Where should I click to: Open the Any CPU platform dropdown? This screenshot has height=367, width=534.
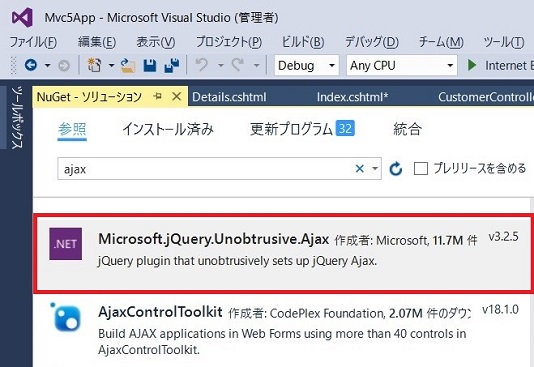click(x=402, y=65)
